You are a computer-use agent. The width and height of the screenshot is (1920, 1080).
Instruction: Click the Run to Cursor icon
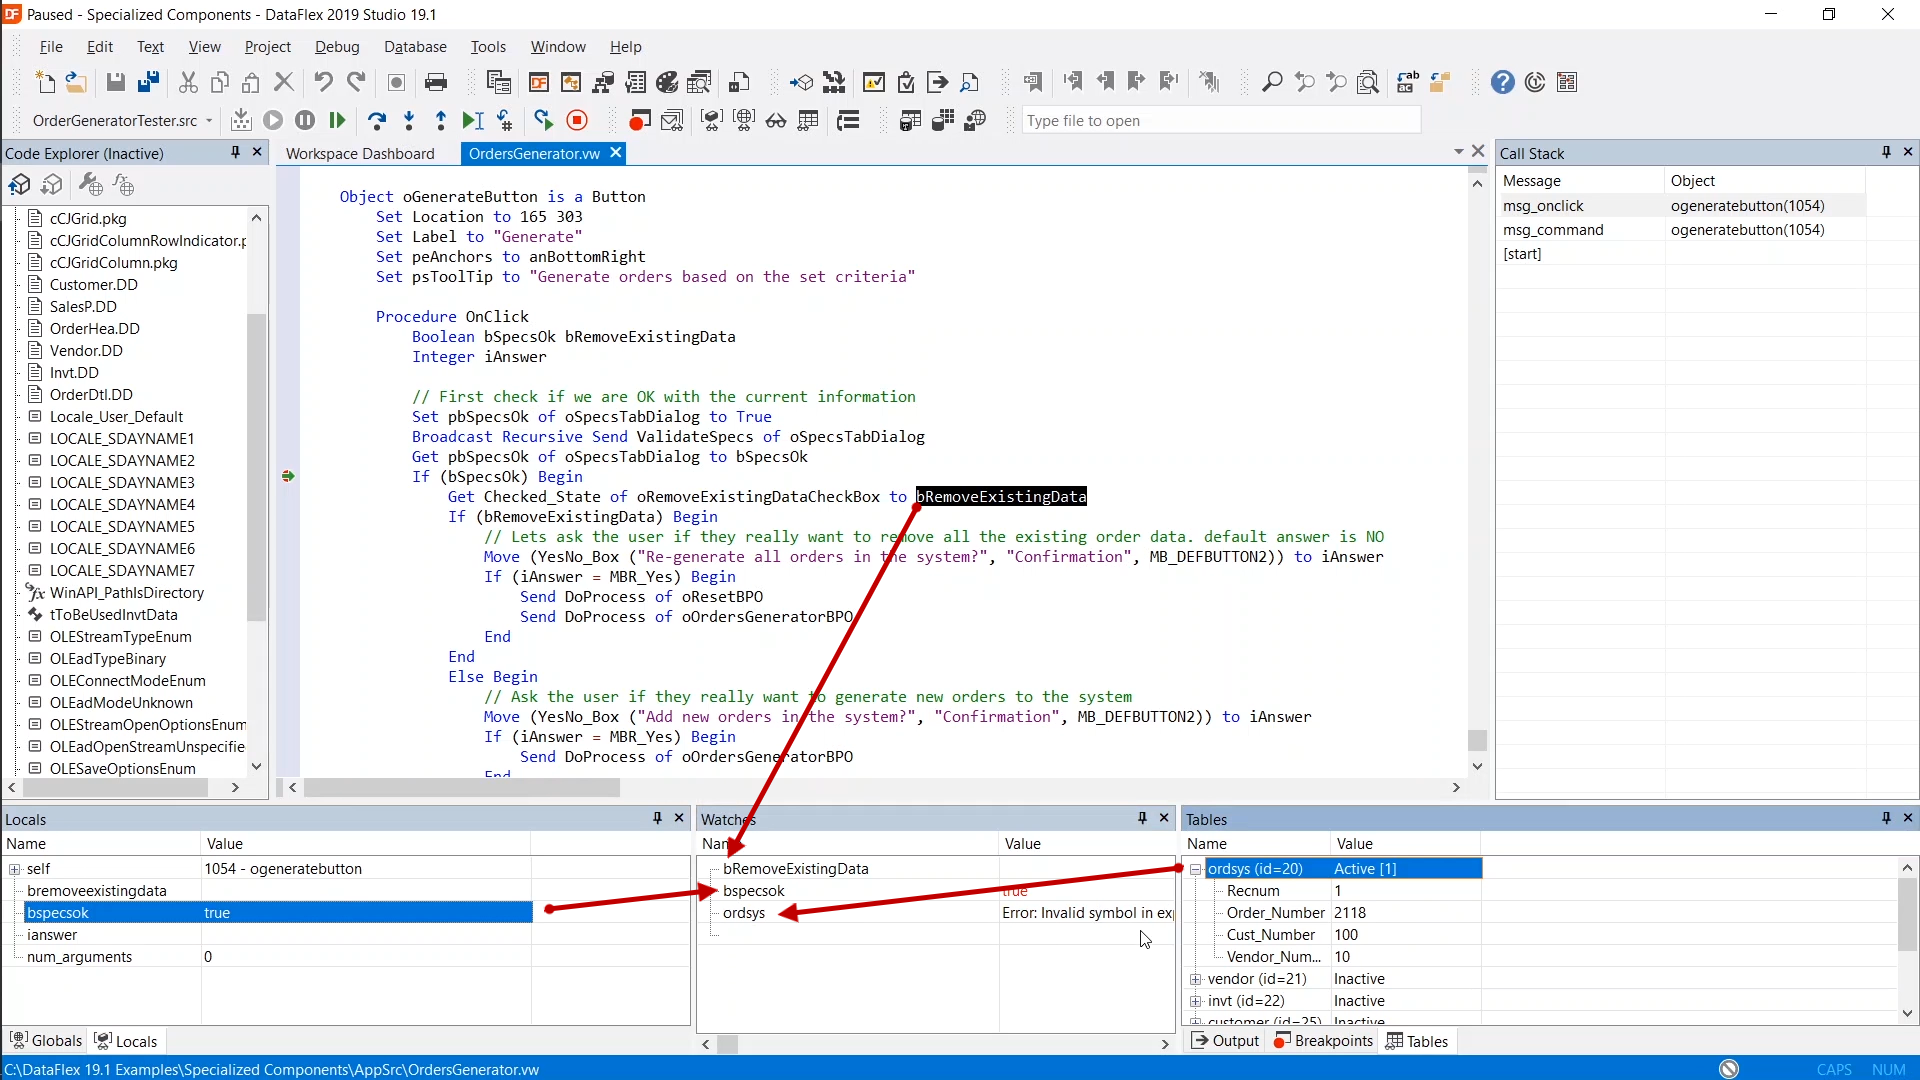473,121
